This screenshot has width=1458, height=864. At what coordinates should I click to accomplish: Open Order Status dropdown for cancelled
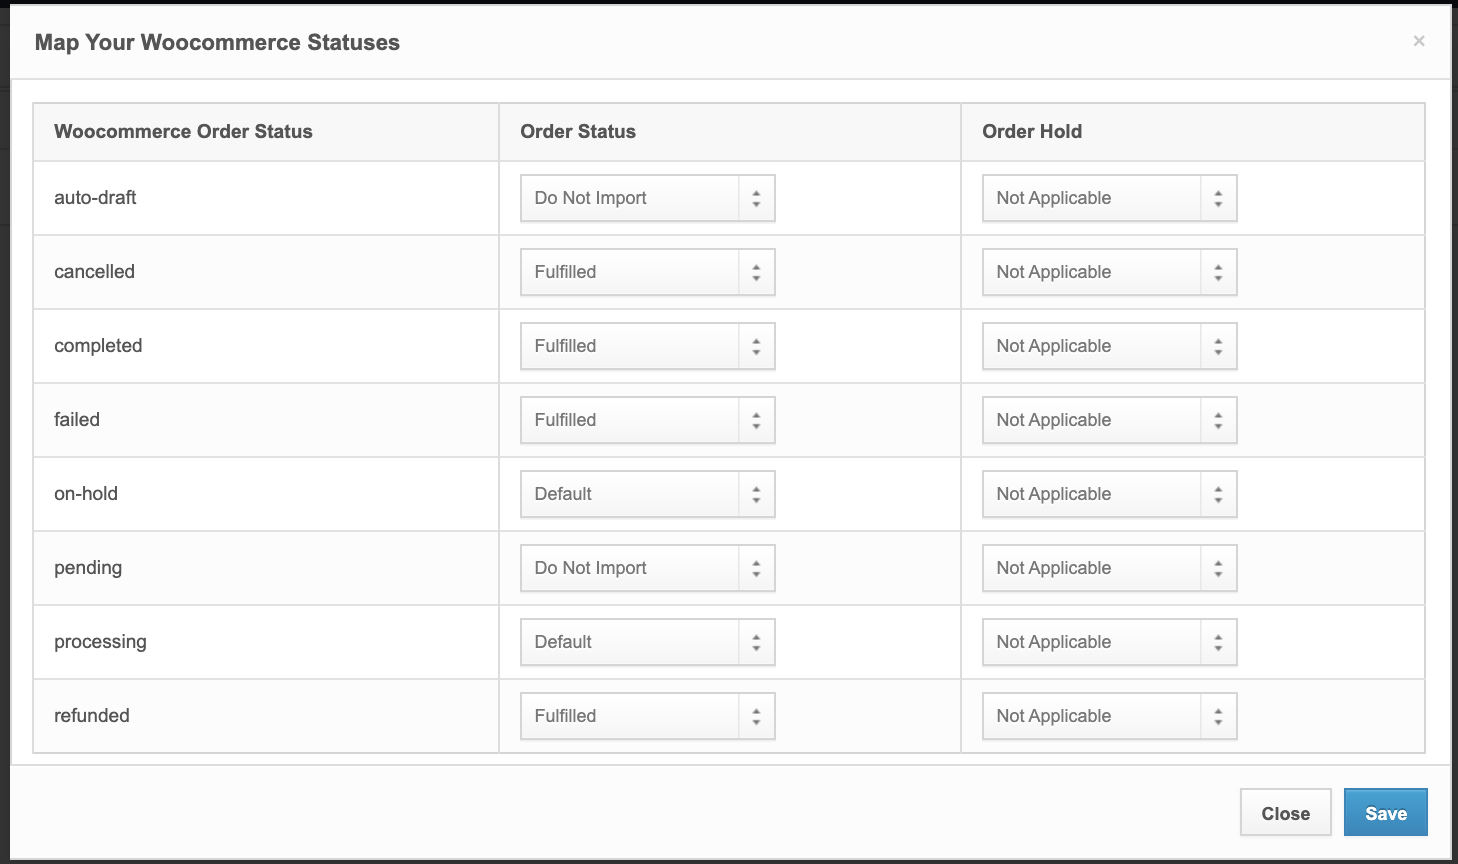647,272
